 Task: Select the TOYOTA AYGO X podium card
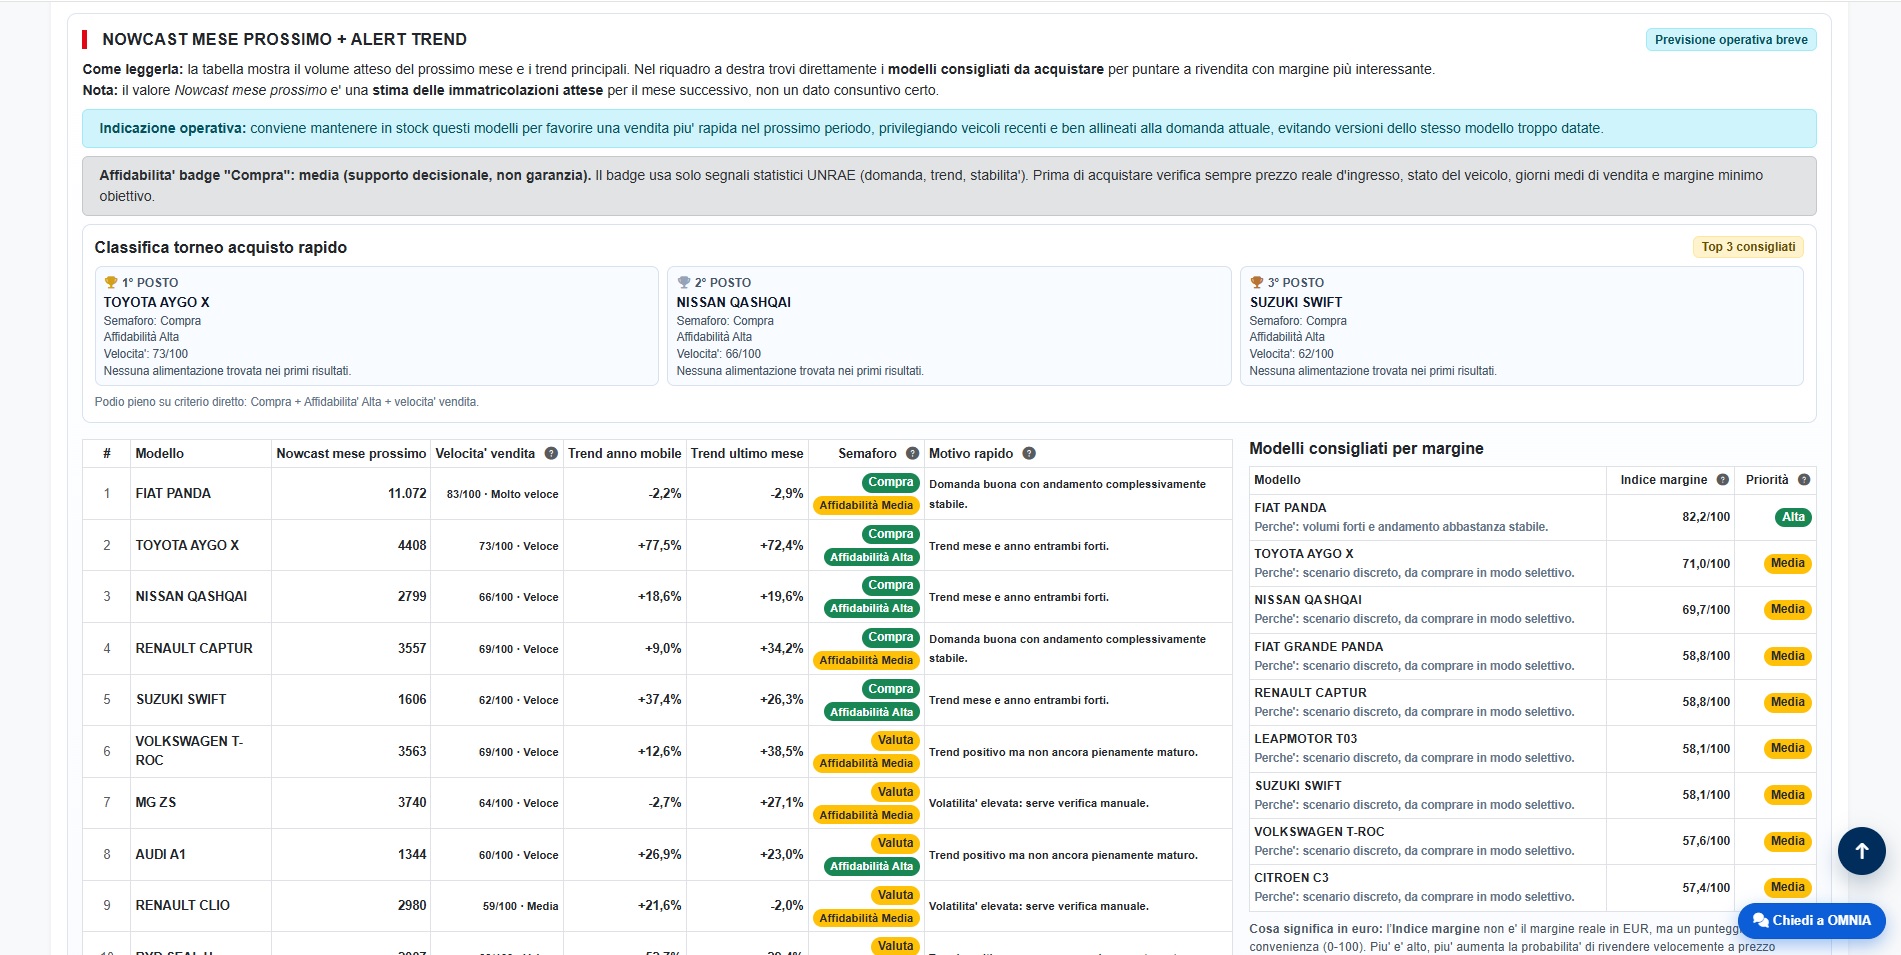click(x=376, y=326)
